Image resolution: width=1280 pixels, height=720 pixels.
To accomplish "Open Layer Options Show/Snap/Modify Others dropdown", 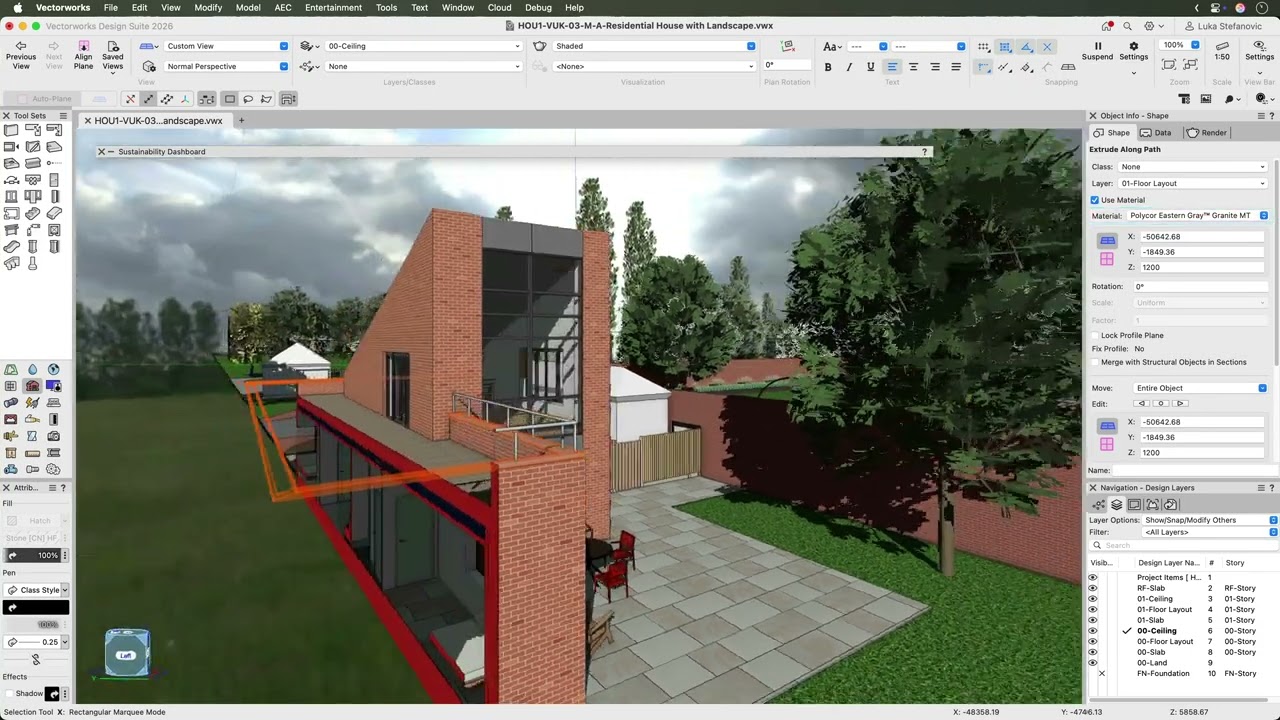I will click(1210, 520).
